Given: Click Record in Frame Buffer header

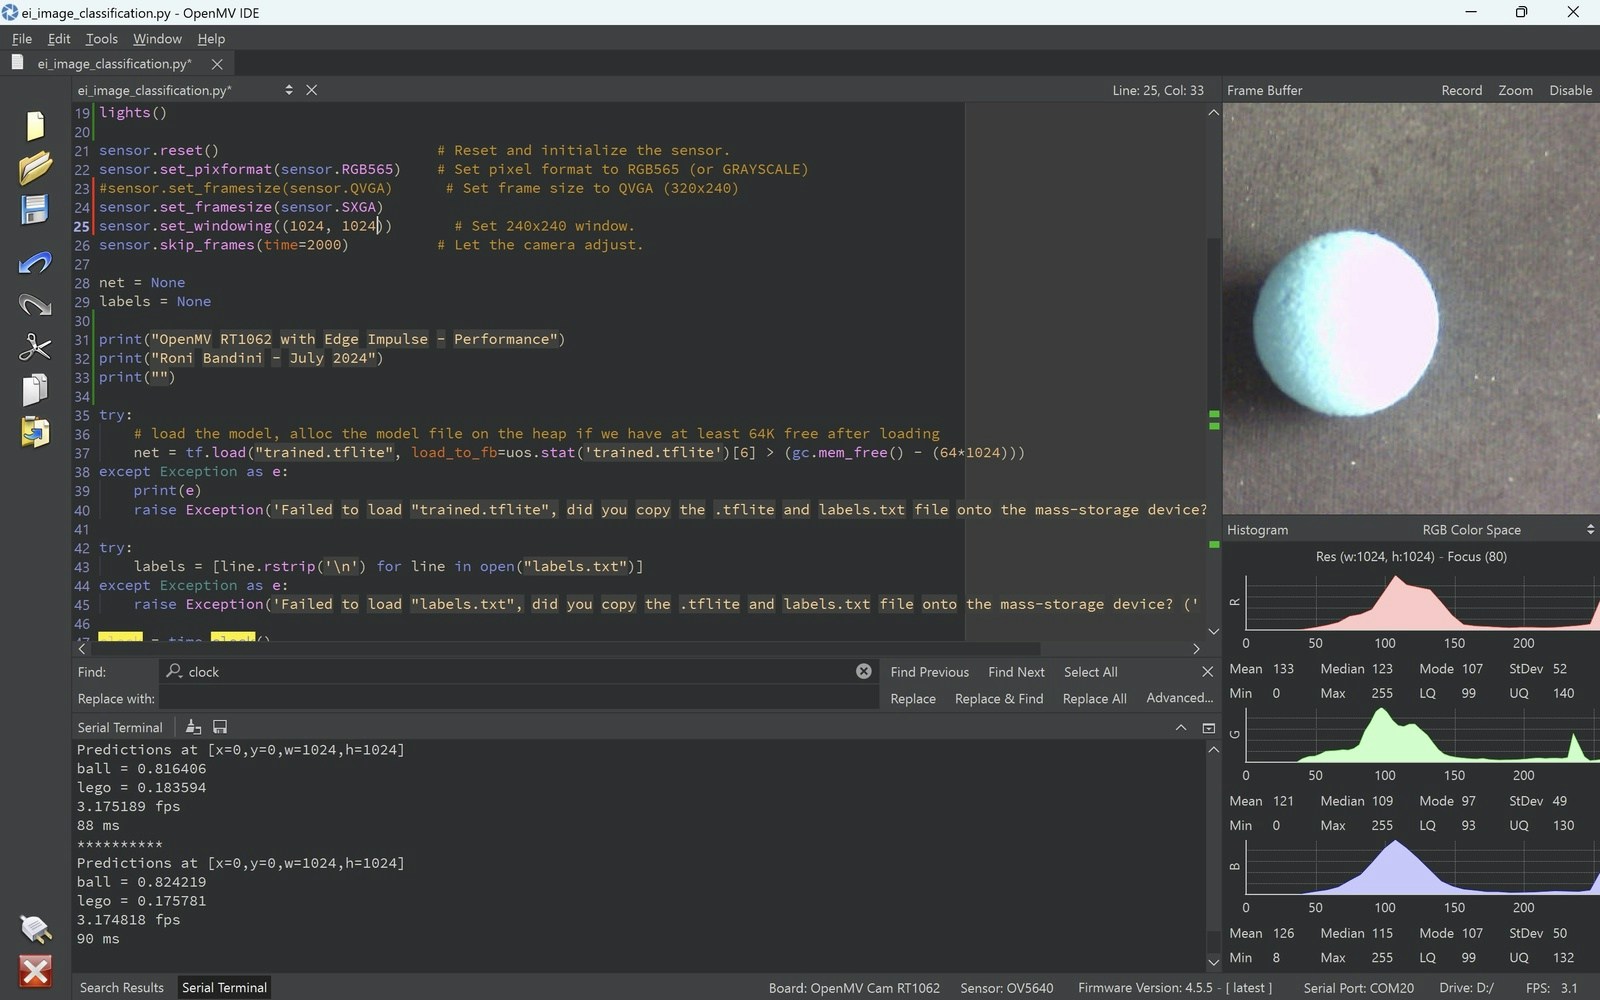Looking at the screenshot, I should tap(1461, 90).
